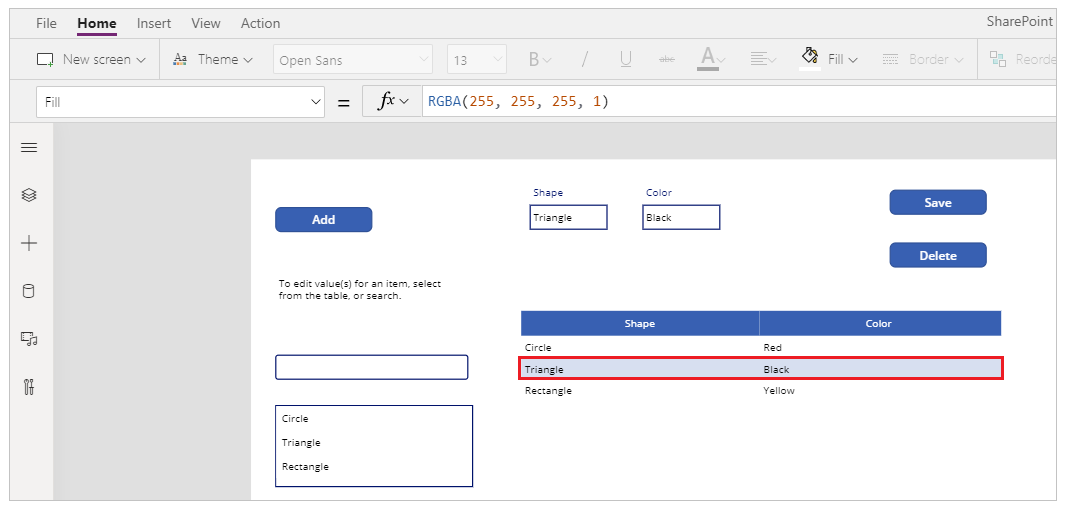1071x517 pixels.
Task: Switch to the Insert tab
Action: coord(154,23)
